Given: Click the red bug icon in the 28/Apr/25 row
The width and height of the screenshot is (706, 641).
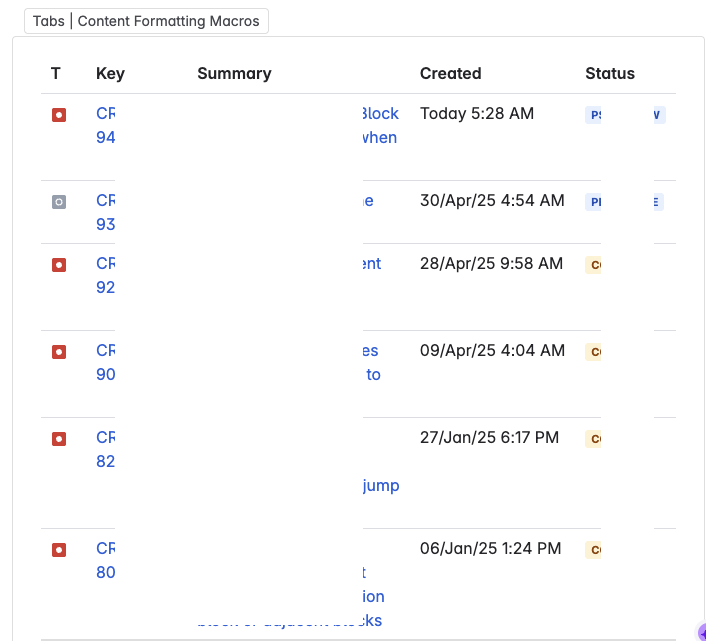Looking at the screenshot, I should click(59, 265).
